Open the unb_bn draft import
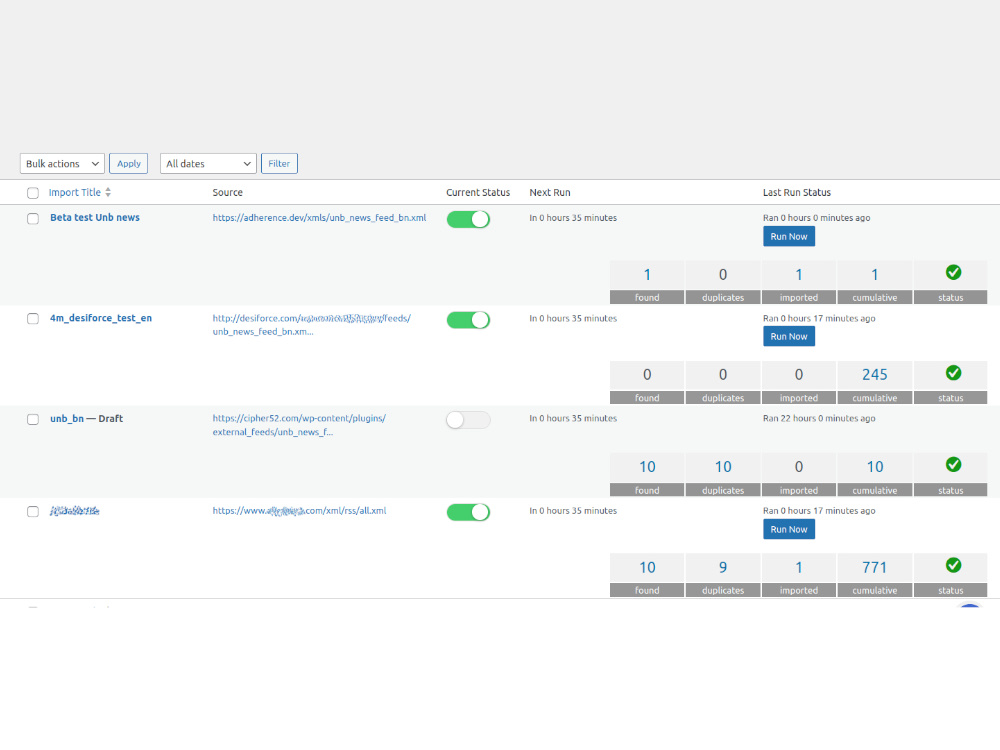The height and width of the screenshot is (750, 1000). (x=67, y=418)
